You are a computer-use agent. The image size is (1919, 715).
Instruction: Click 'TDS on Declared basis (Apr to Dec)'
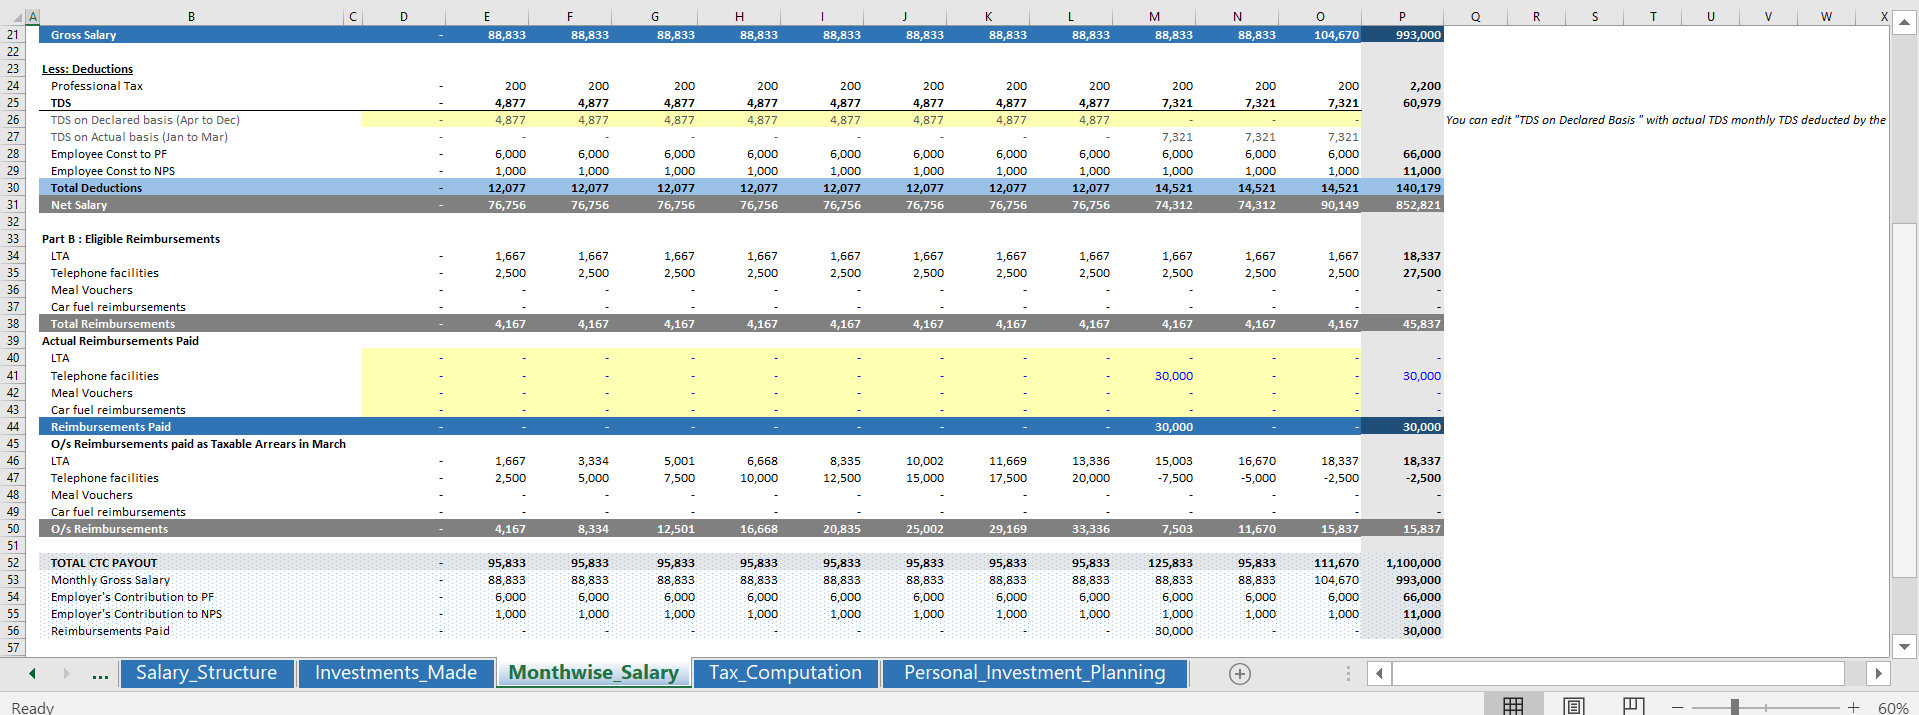pyautogui.click(x=145, y=120)
